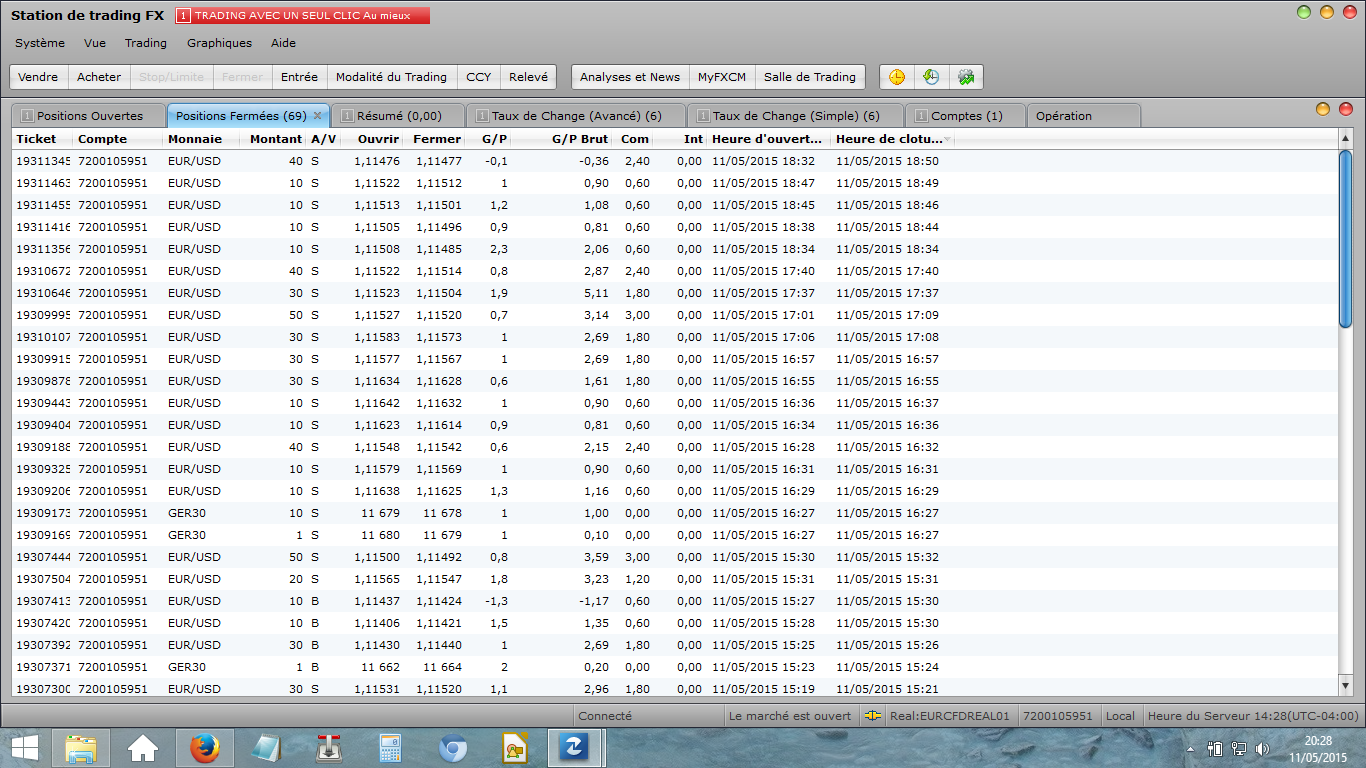
Task: Toggle the one-click trading red banner
Action: point(303,16)
